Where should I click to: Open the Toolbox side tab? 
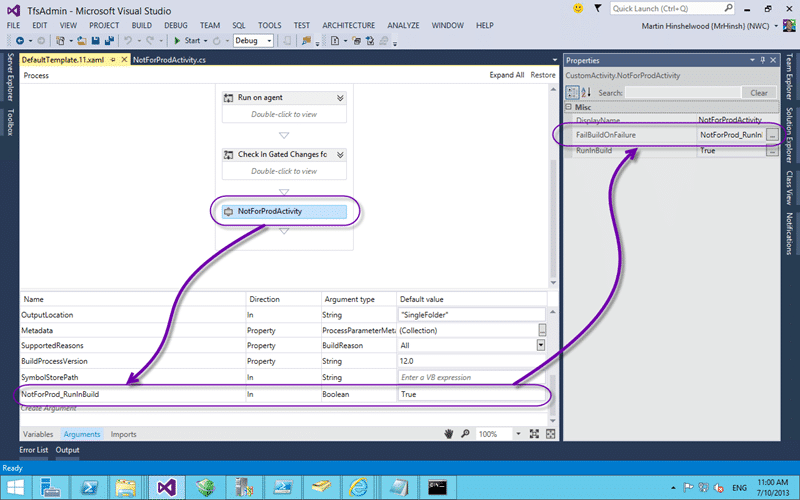(x=10, y=122)
